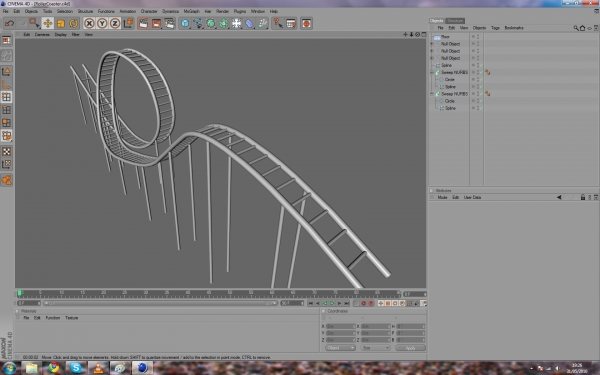This screenshot has width=600, height=375.
Task: Click the tag on upper Sweep NURBS
Action: point(488,72)
